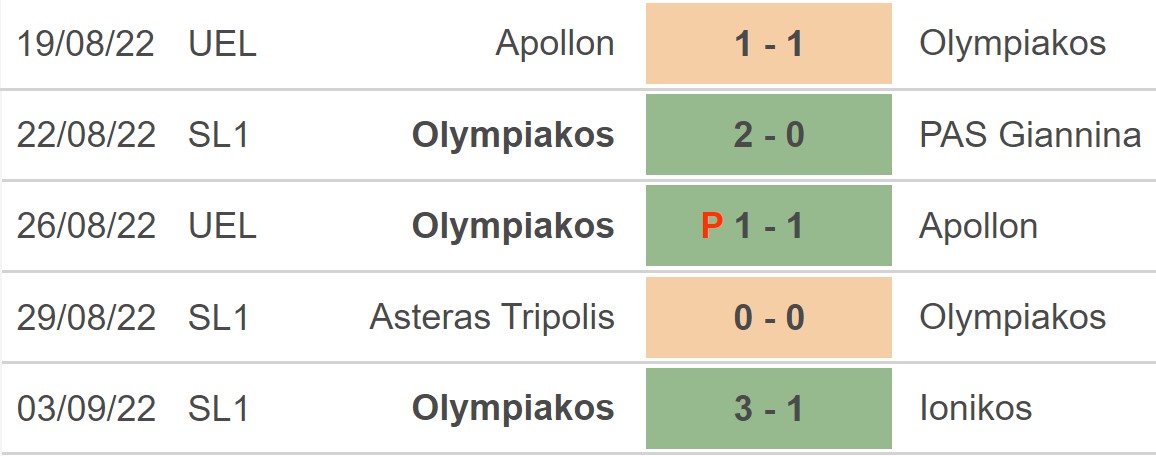Open the 2 - 0 score box
The width and height of the screenshot is (1156, 456).
coord(768,135)
